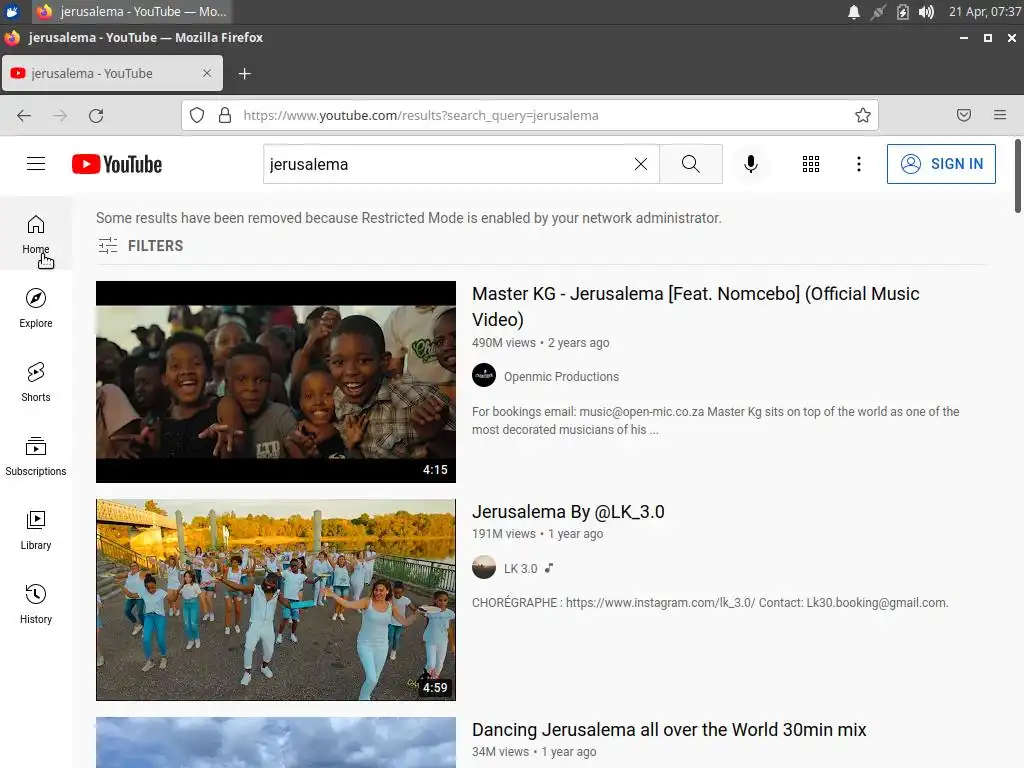Open the YouTube apps grid
1024x768 pixels.
click(x=810, y=164)
